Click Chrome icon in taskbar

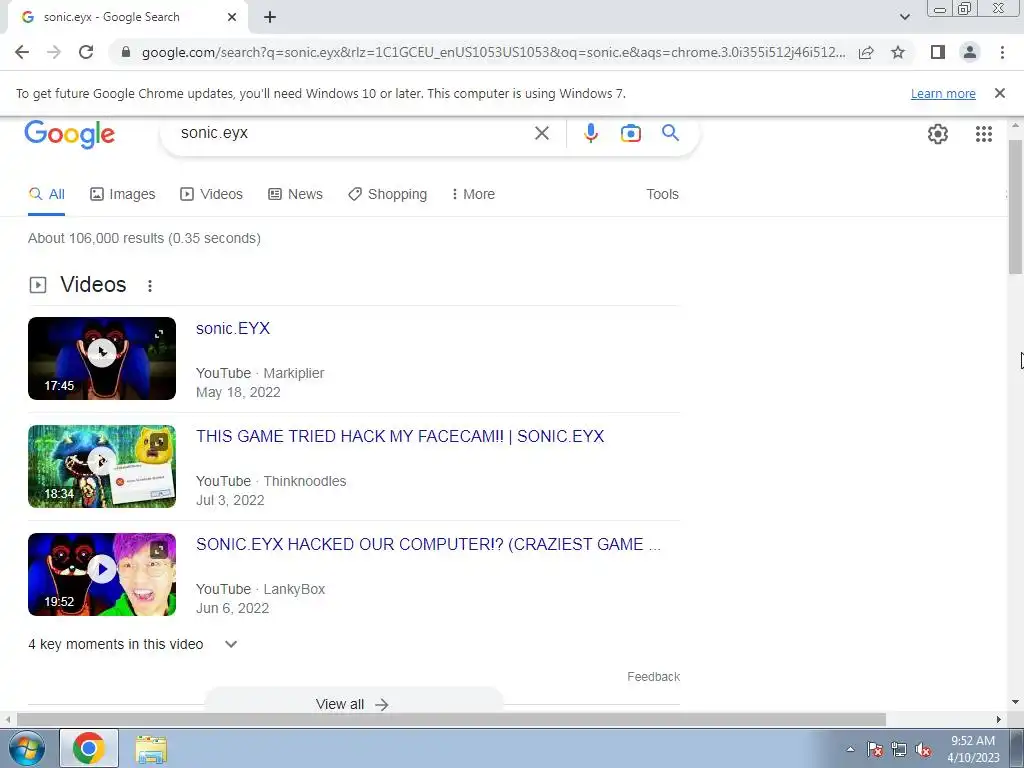89,748
